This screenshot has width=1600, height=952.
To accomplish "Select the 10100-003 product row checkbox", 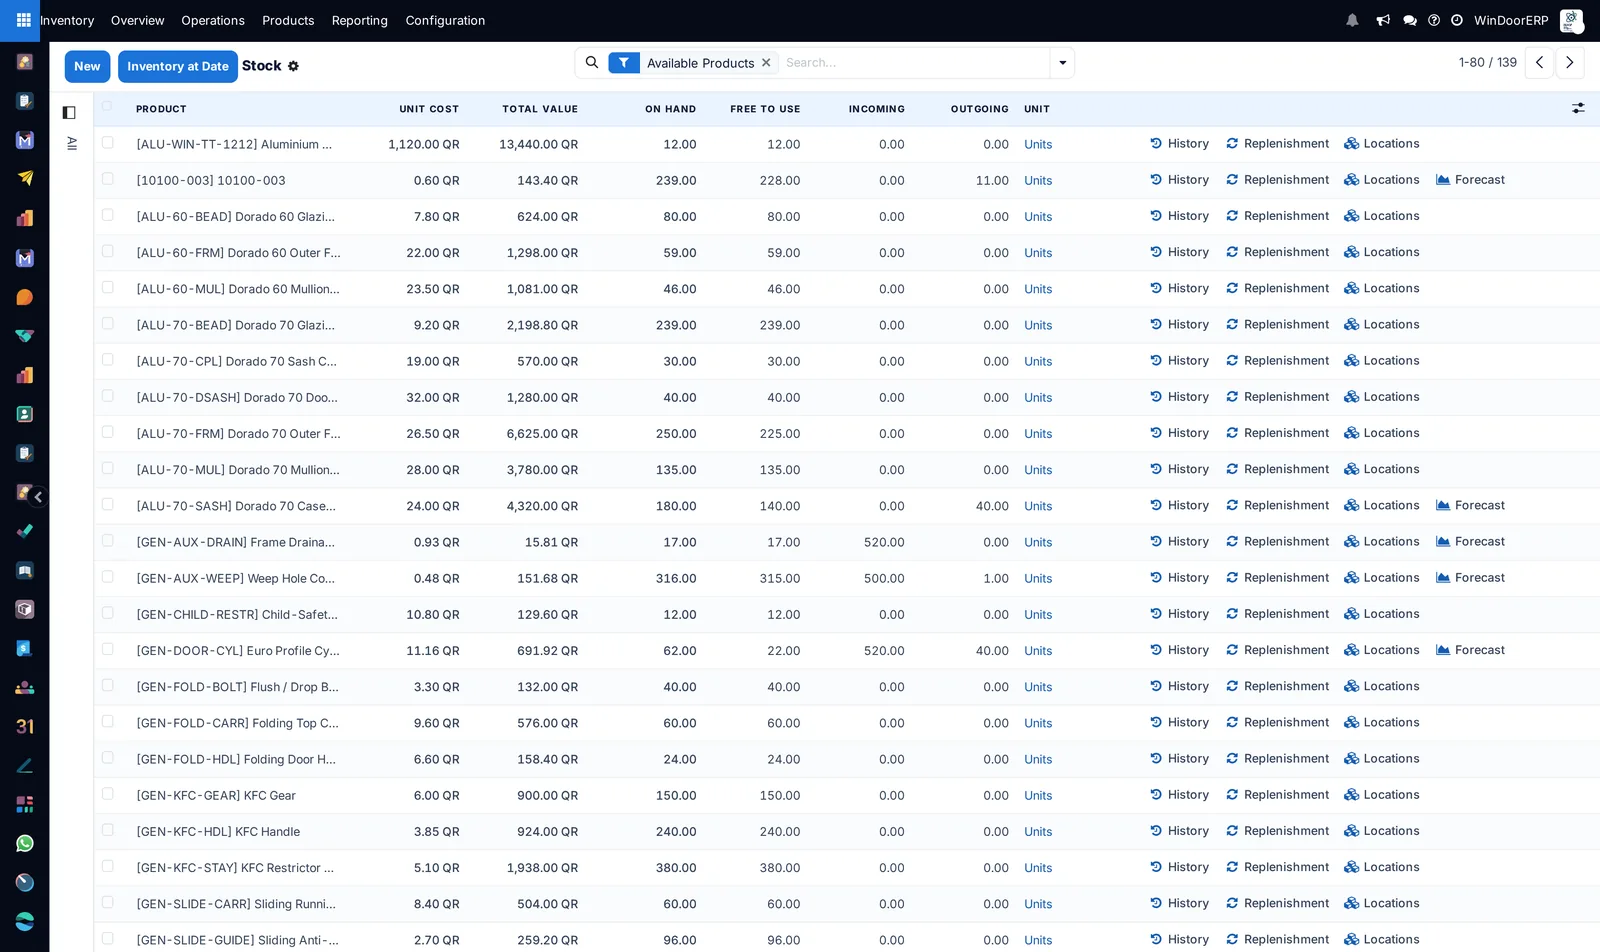I will (107, 179).
